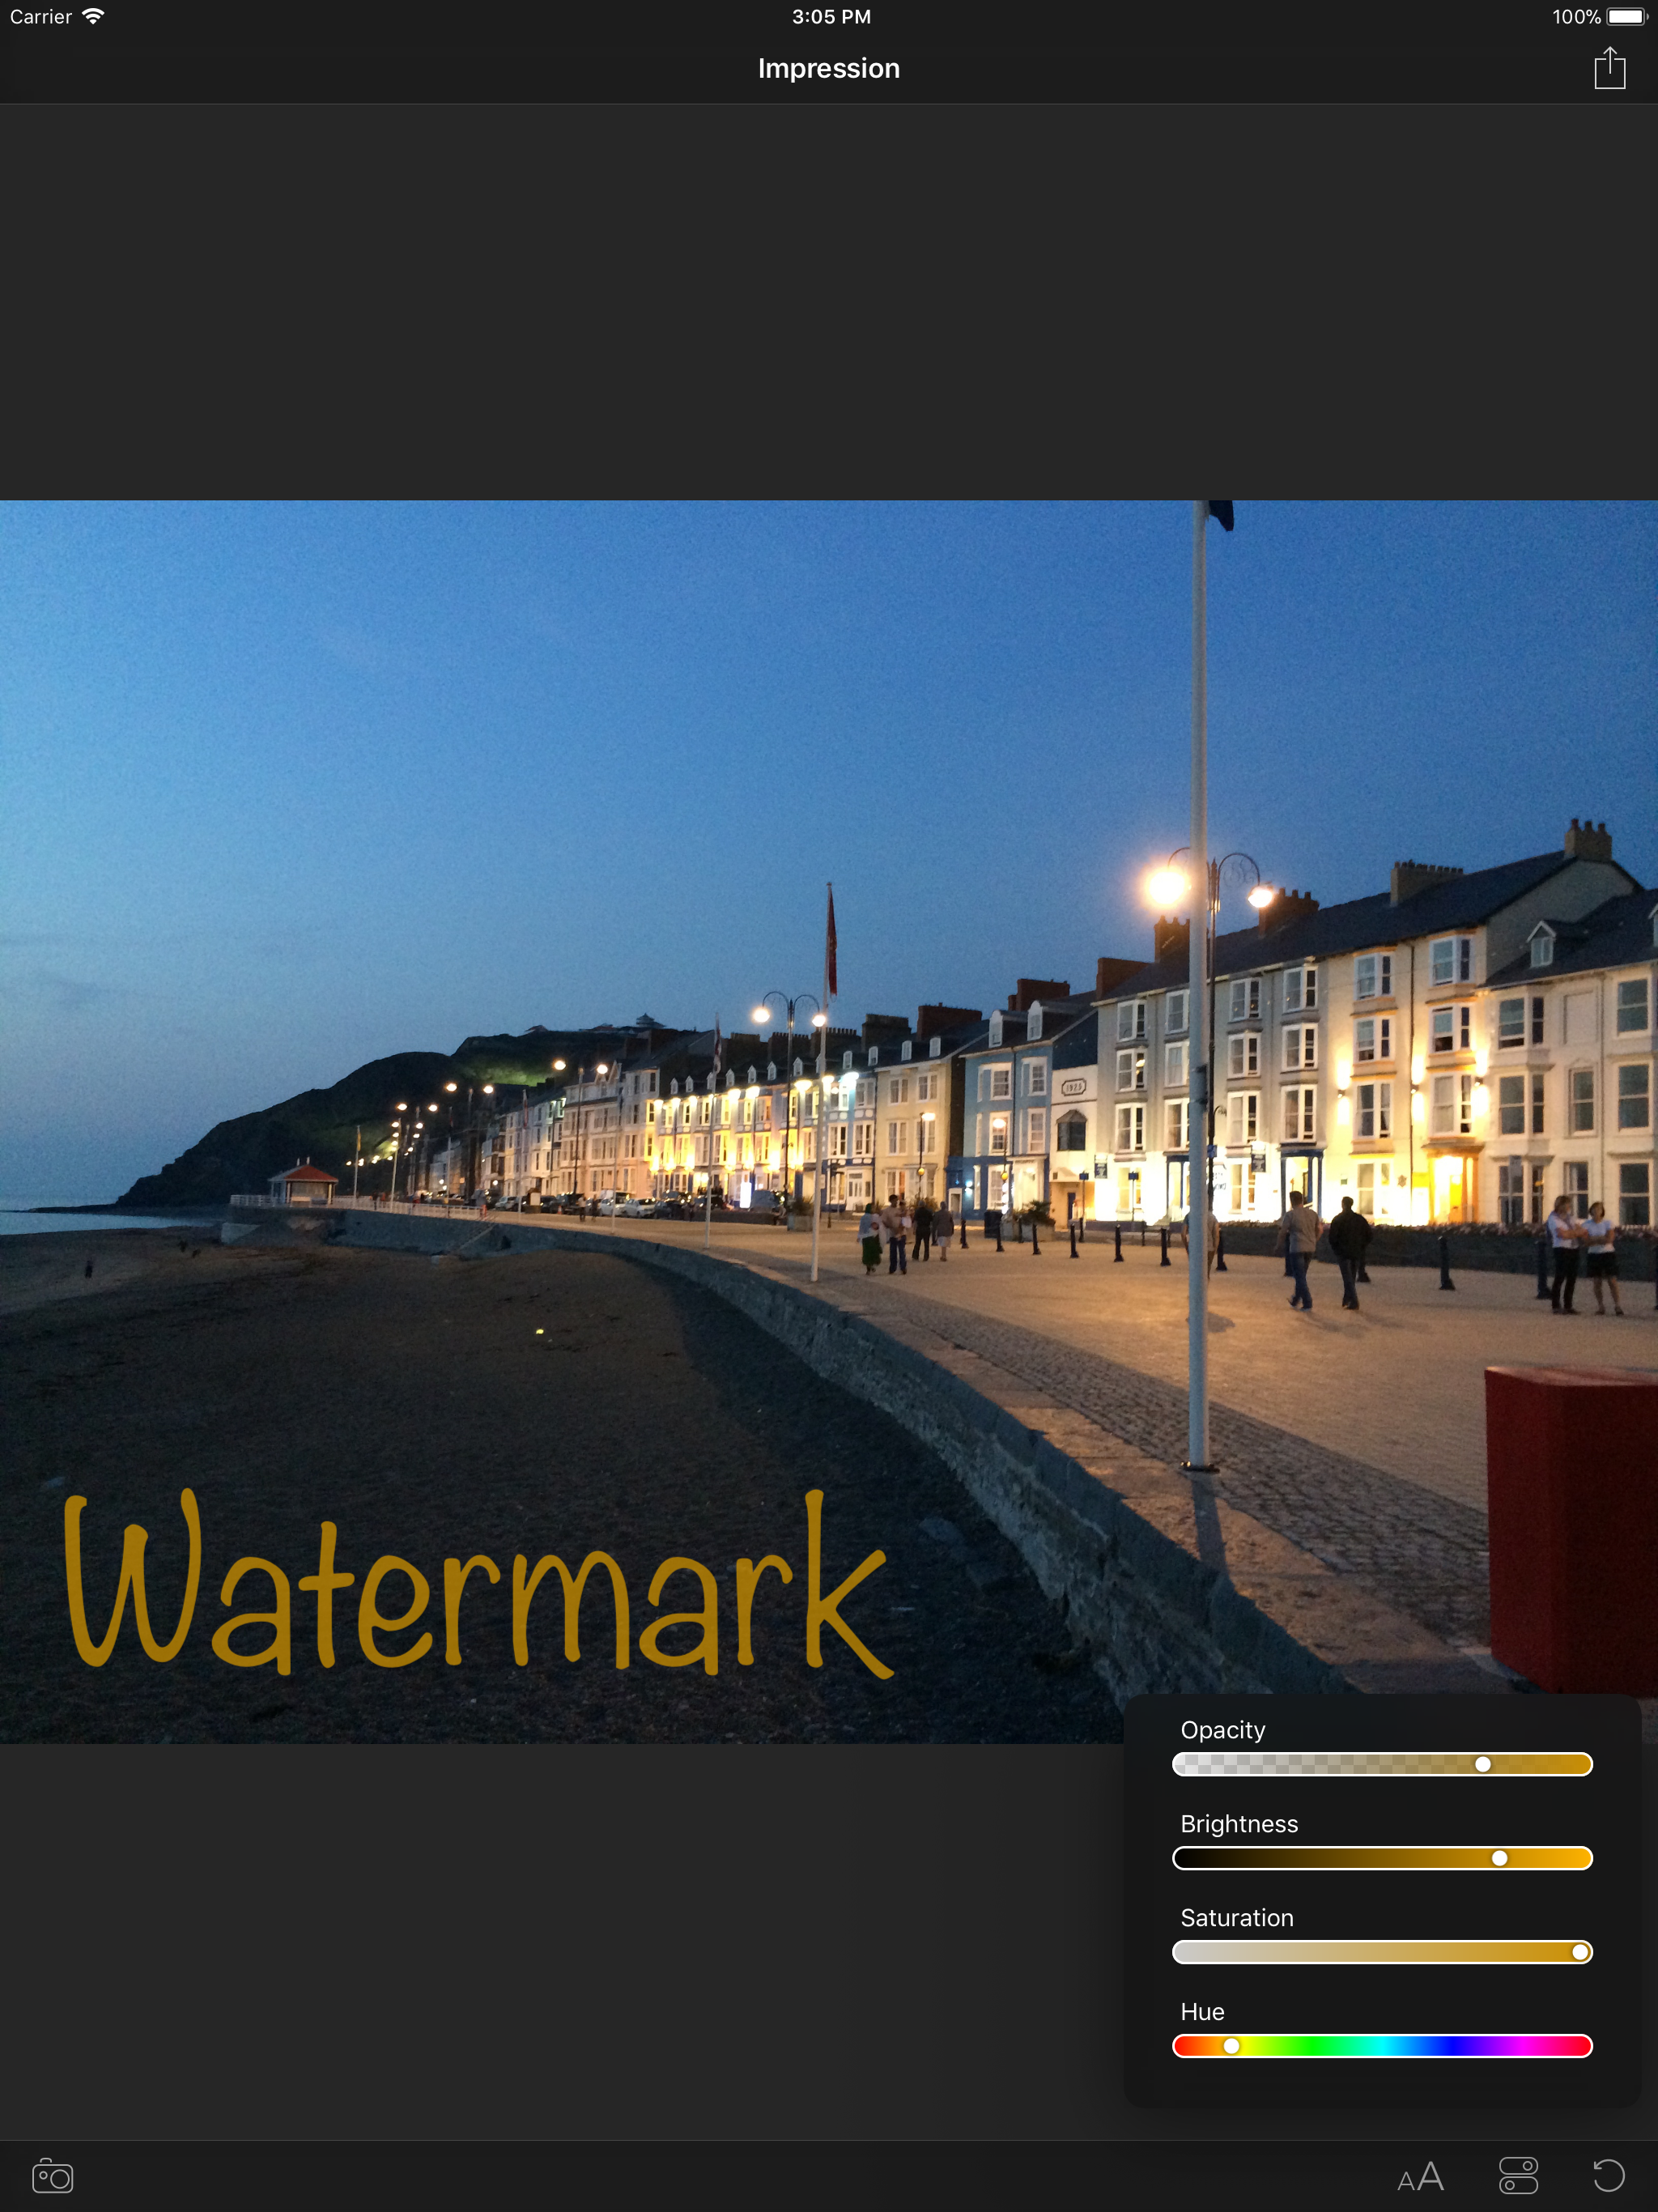
Task: Tap the Impression title in navigation bar
Action: pyautogui.click(x=828, y=69)
